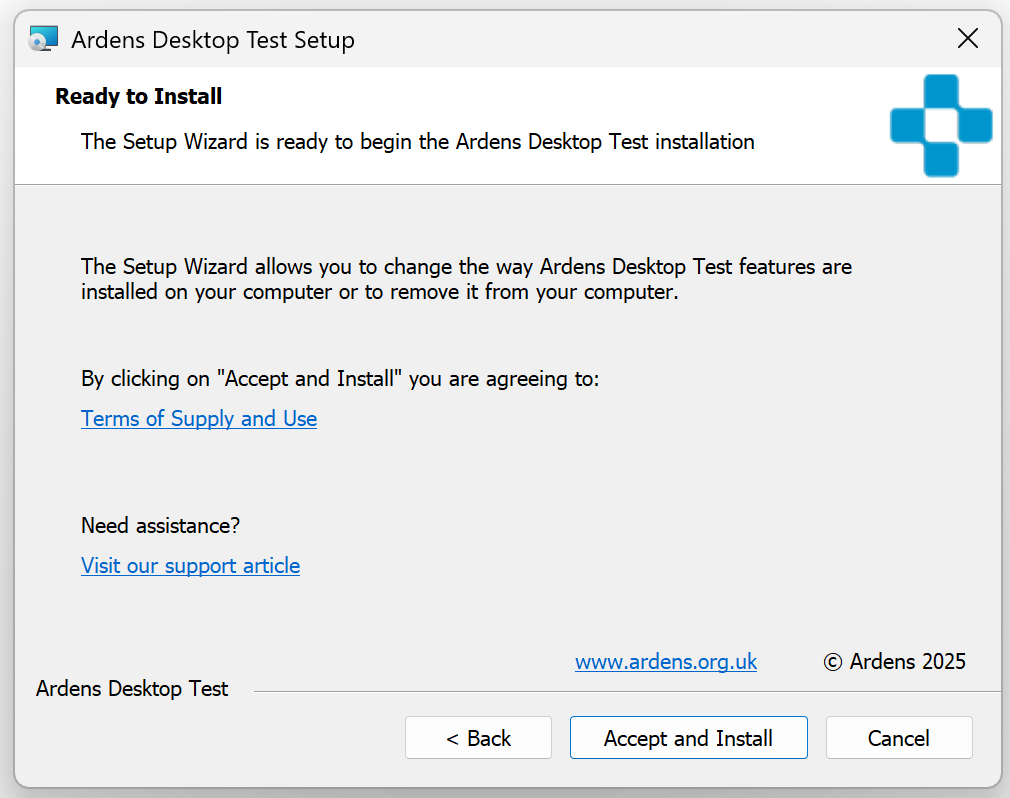Image resolution: width=1010 pixels, height=798 pixels.
Task: Select the 'Ready to Install' heading
Action: (x=138, y=97)
